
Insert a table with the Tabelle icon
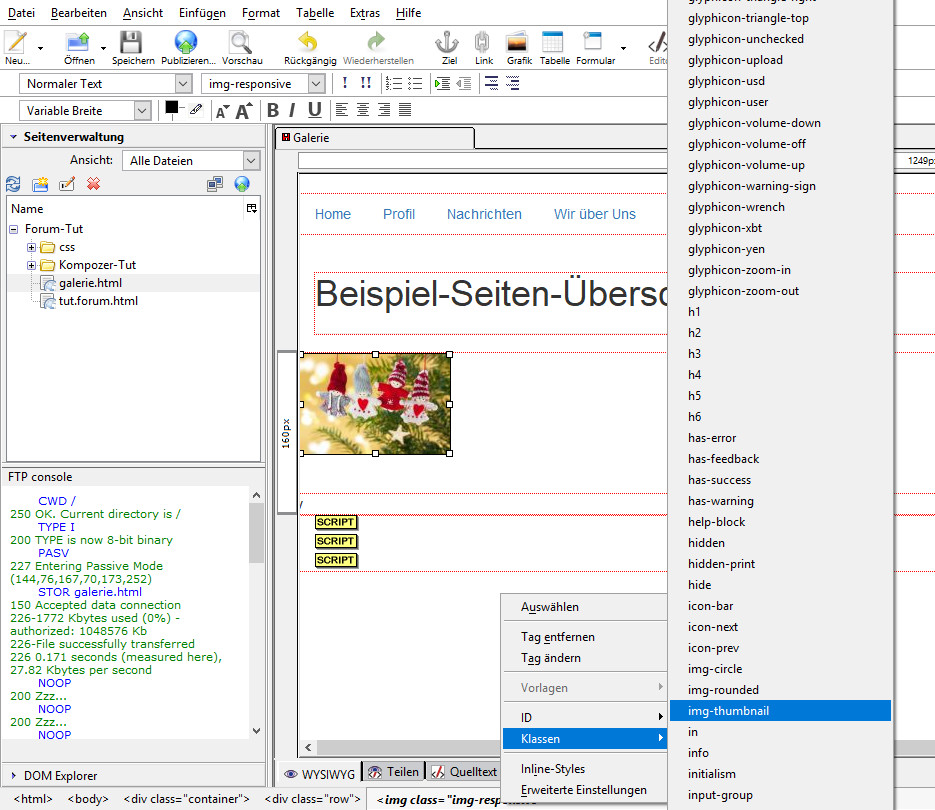point(553,43)
